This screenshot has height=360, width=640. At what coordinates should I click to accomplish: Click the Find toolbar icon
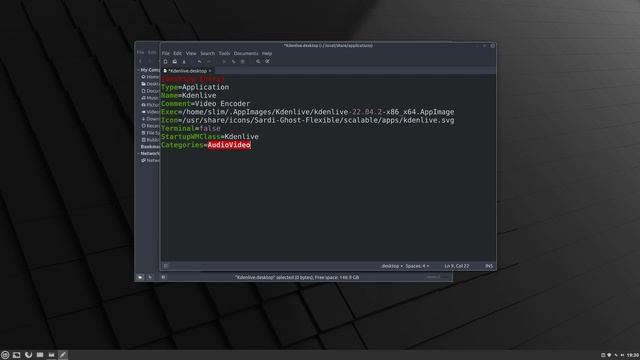(x=258, y=62)
